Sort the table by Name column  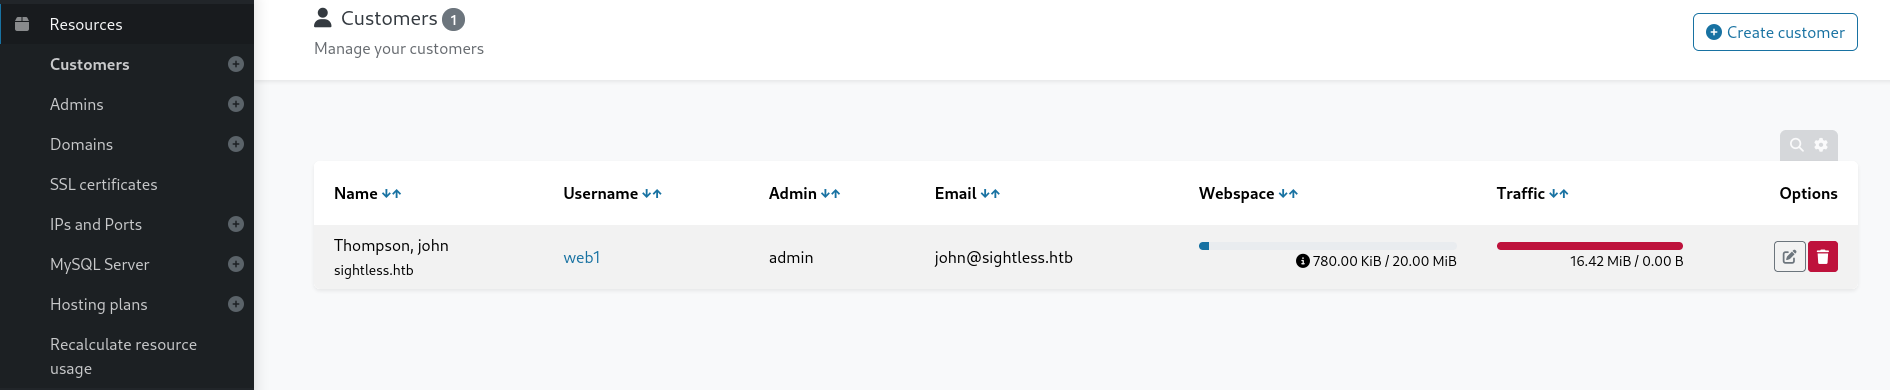[x=392, y=194]
